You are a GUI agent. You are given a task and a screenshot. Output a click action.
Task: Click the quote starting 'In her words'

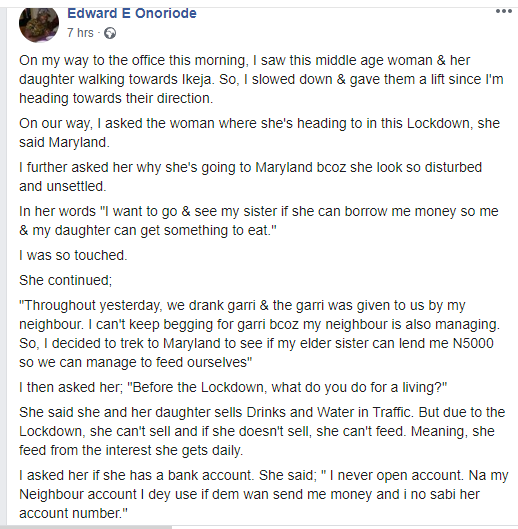tap(259, 221)
